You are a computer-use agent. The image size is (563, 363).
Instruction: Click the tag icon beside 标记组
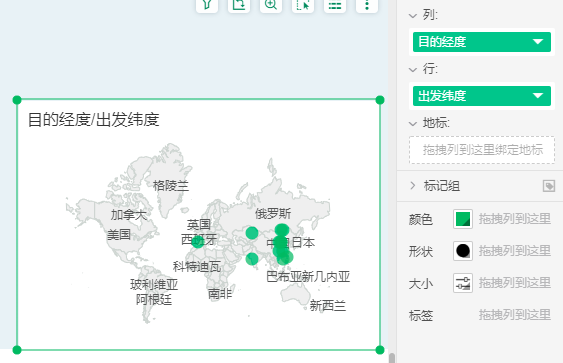pyautogui.click(x=549, y=186)
